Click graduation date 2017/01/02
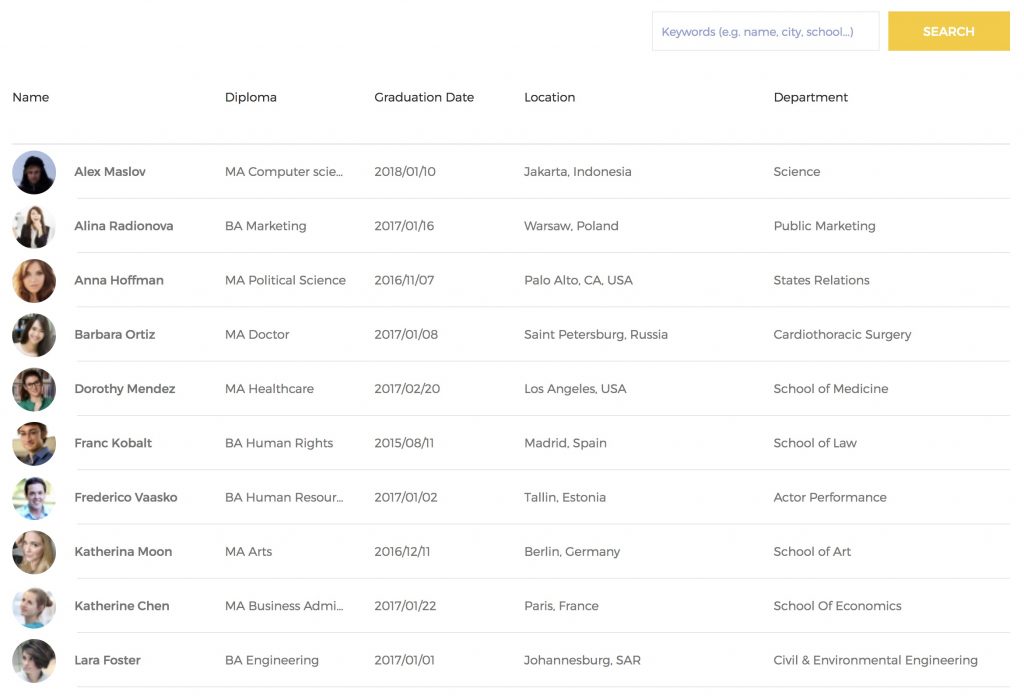The image size is (1024, 696). [406, 497]
